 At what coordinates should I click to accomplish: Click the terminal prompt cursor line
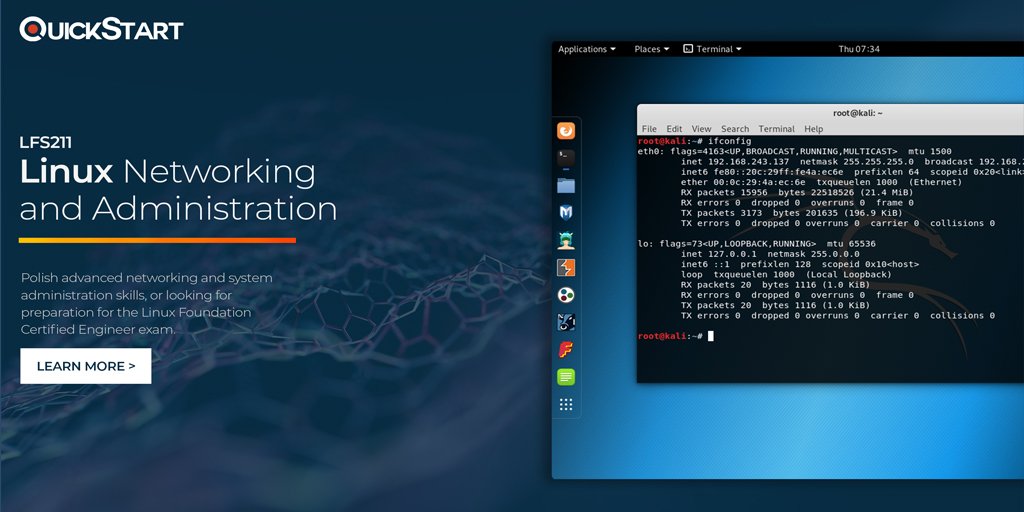click(x=675, y=336)
